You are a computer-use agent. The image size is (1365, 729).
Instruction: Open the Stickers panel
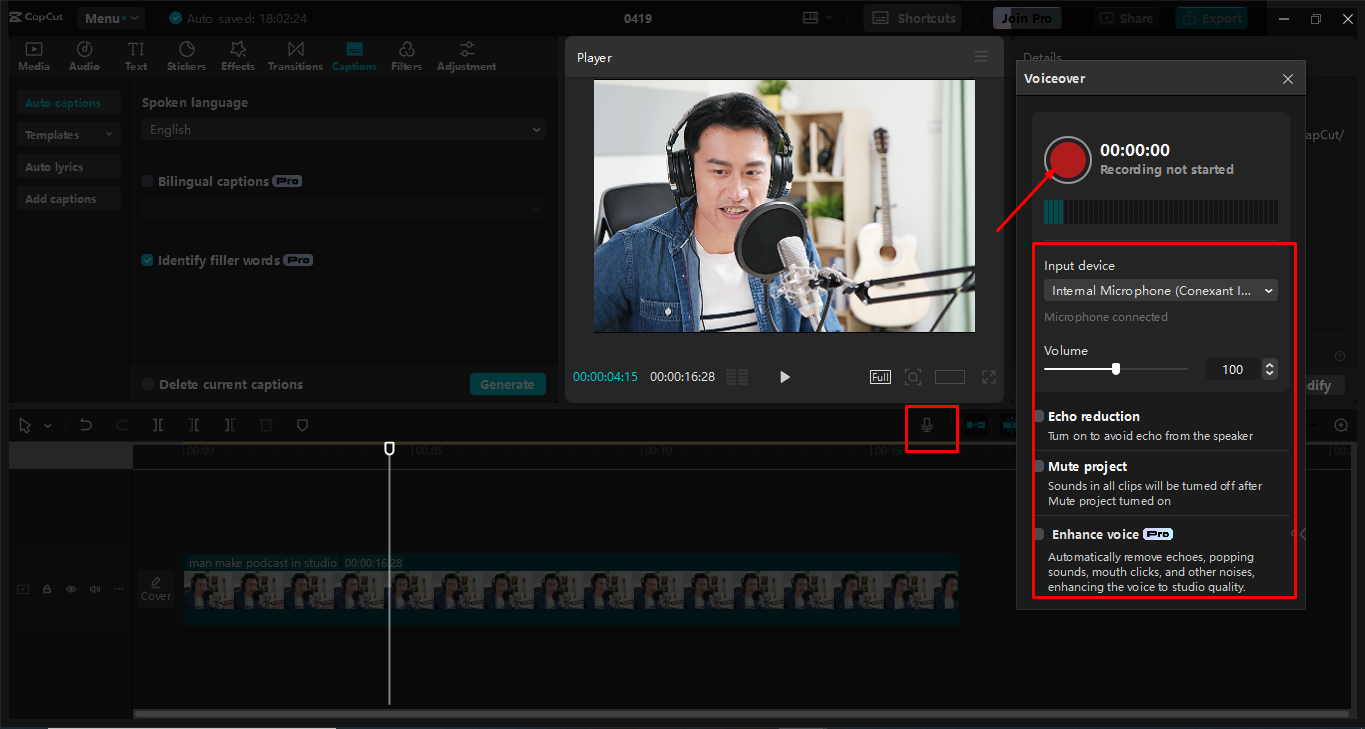point(186,56)
